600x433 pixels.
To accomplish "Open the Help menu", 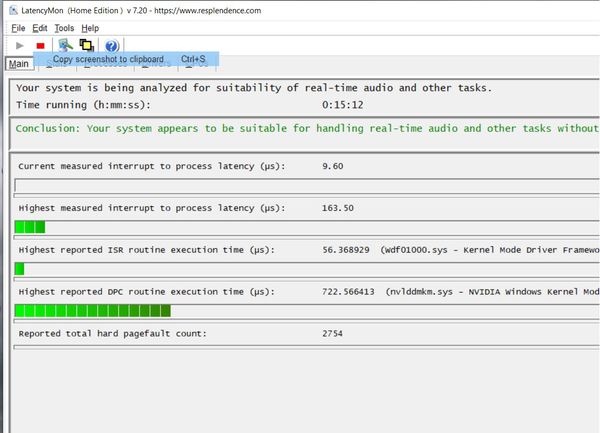I will point(90,28).
